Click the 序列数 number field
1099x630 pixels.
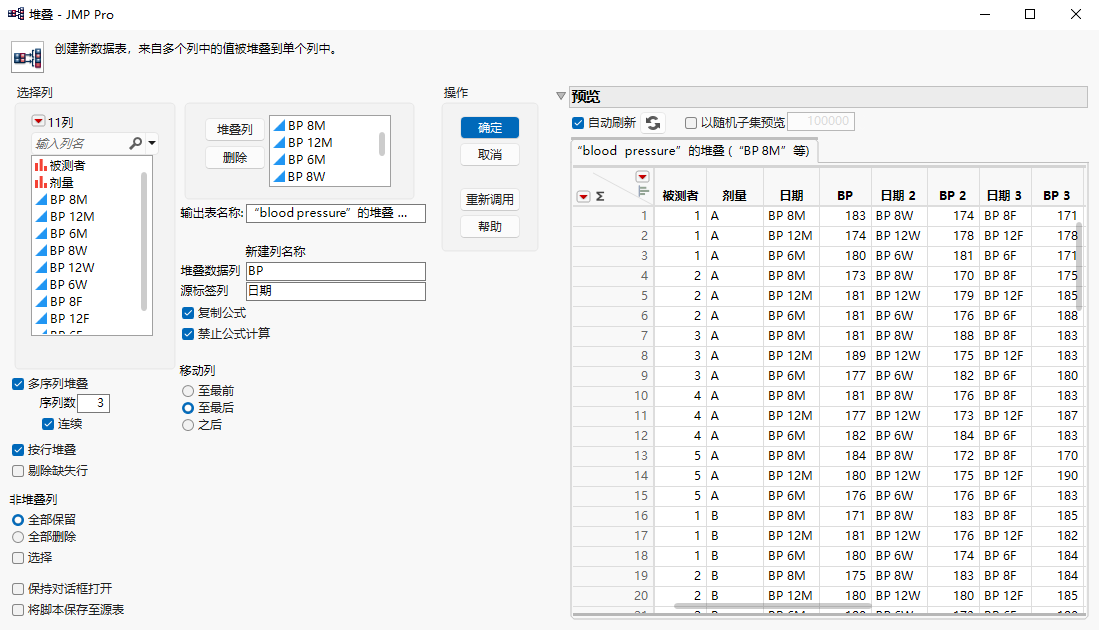(x=94, y=403)
